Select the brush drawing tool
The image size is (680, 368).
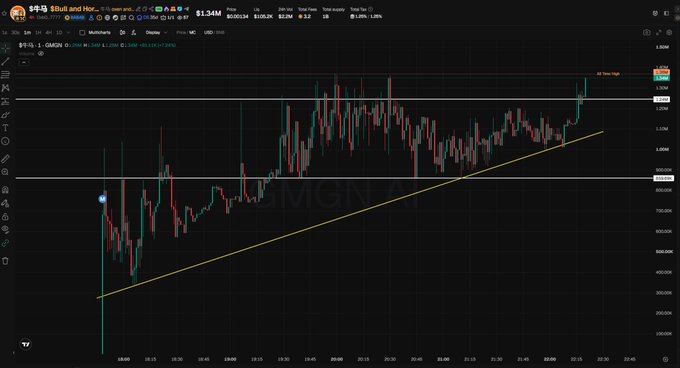[5, 115]
